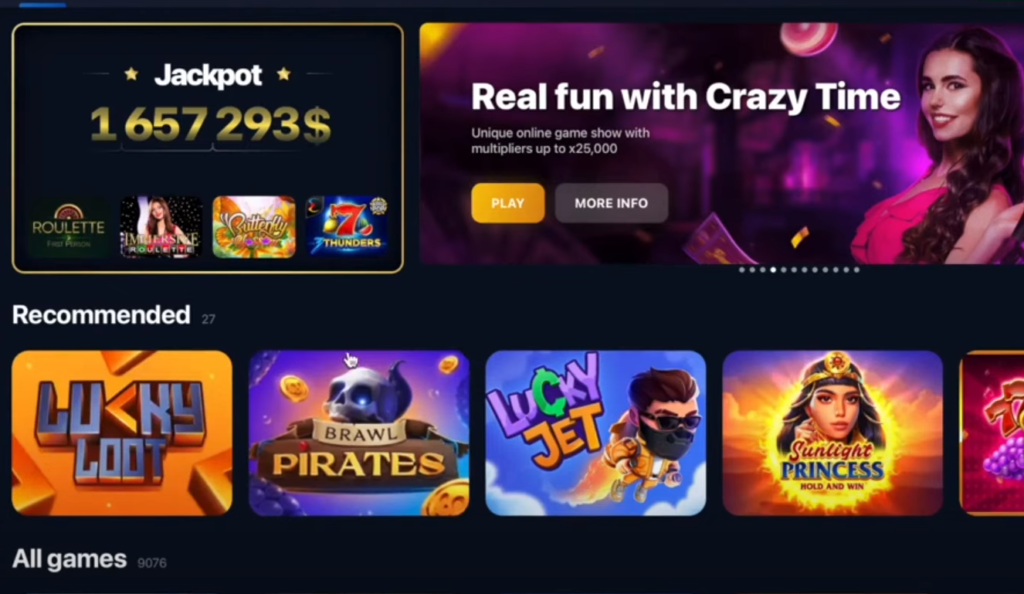Open the Butterfly jackpot game icon
The image size is (1024, 594).
(x=254, y=227)
